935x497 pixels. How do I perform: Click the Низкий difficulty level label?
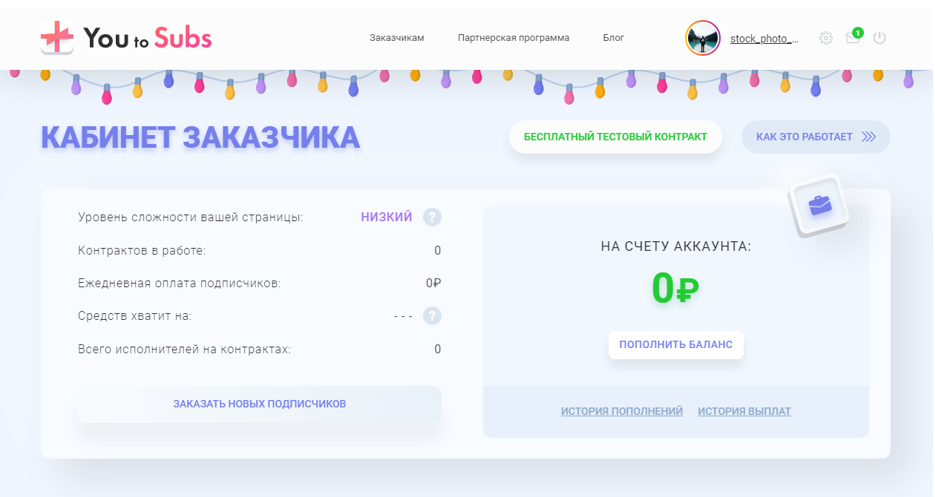tap(386, 217)
